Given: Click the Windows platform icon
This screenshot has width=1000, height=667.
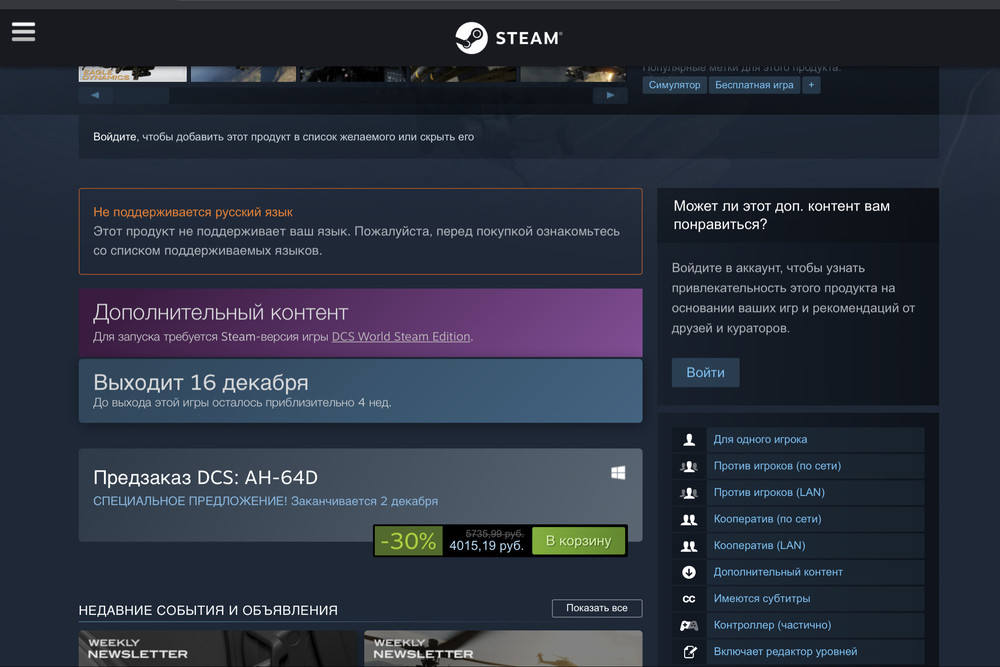Looking at the screenshot, I should pyautogui.click(x=618, y=473).
